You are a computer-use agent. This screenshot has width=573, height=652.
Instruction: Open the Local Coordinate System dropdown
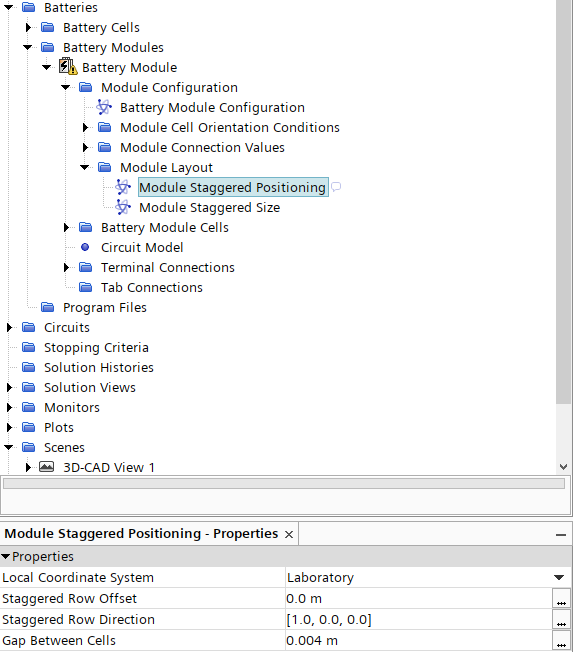coord(559,577)
